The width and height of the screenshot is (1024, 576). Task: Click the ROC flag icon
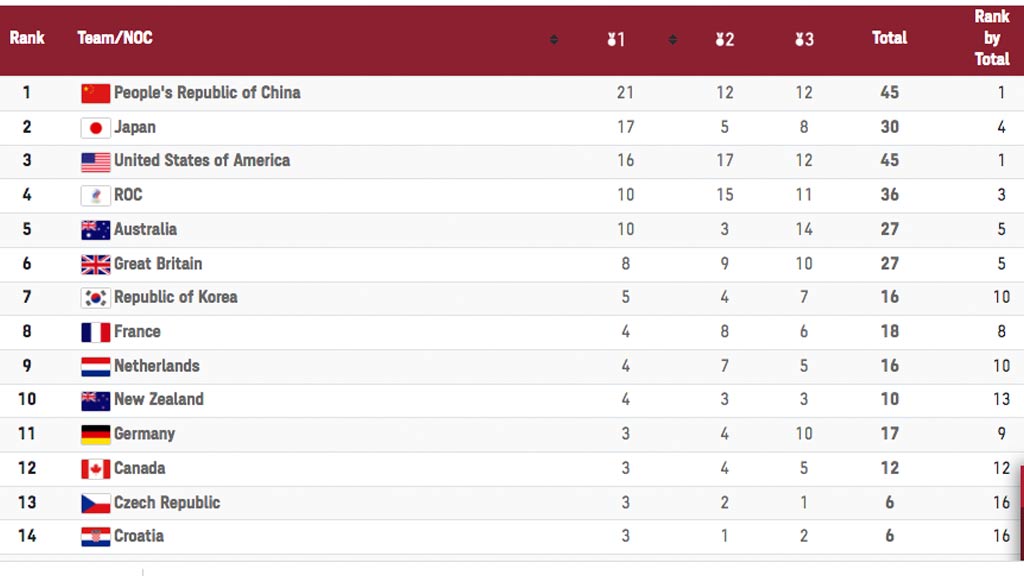pyautogui.click(x=95, y=195)
